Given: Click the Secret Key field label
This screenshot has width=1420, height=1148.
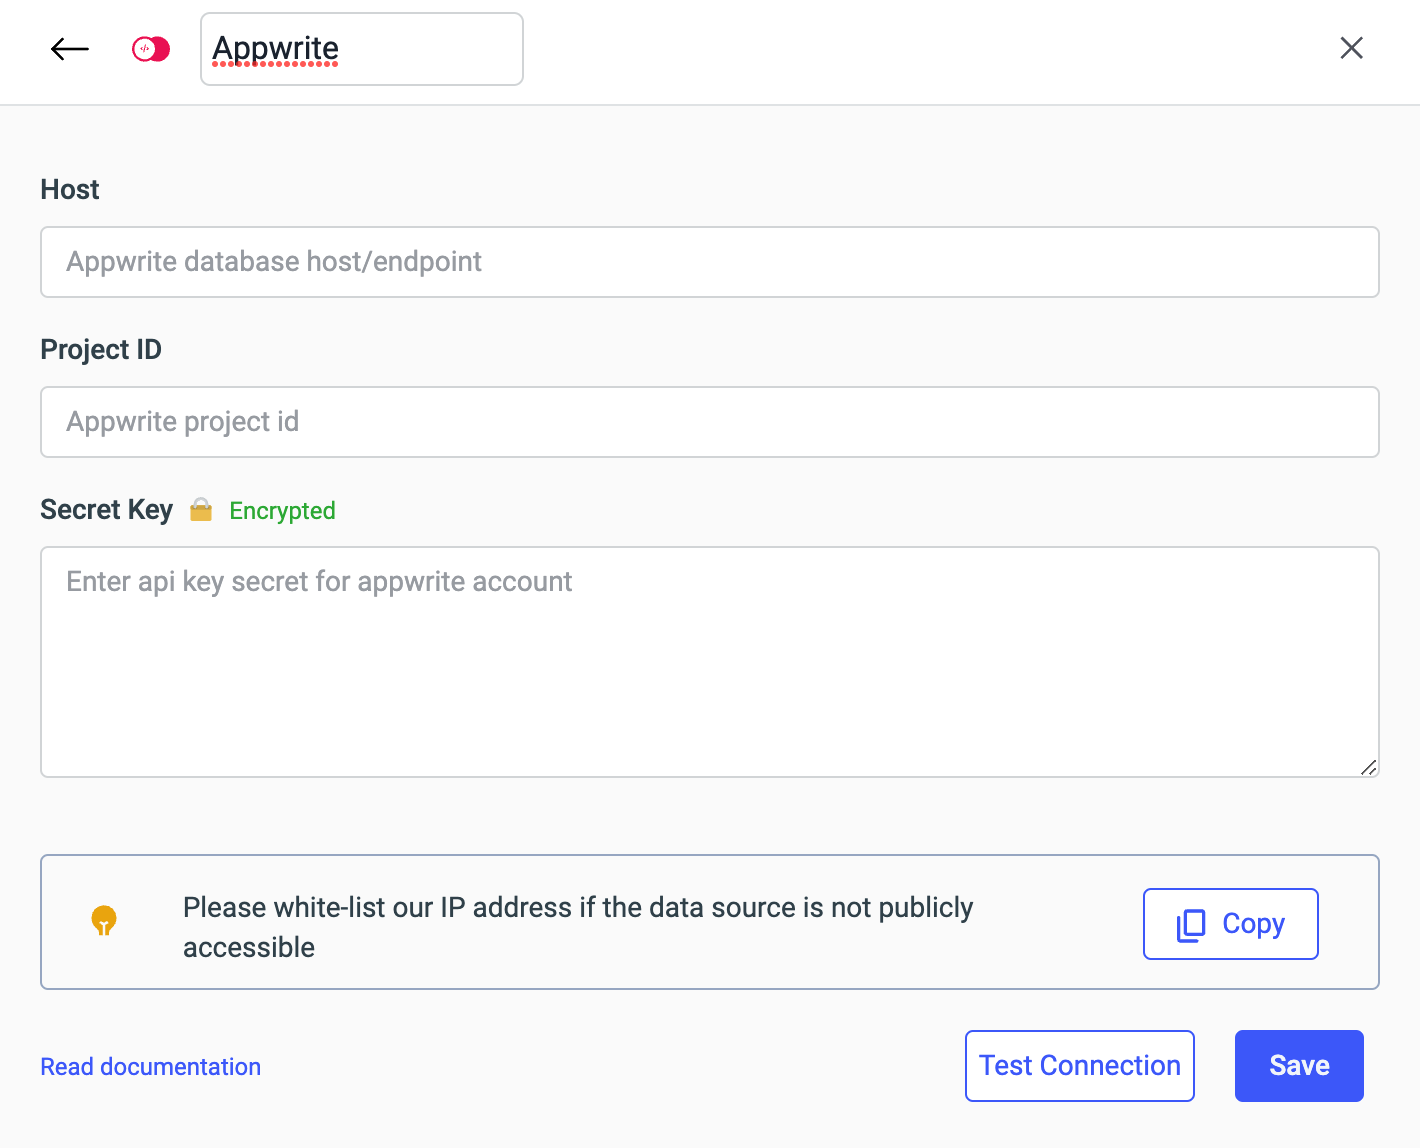Looking at the screenshot, I should [106, 510].
